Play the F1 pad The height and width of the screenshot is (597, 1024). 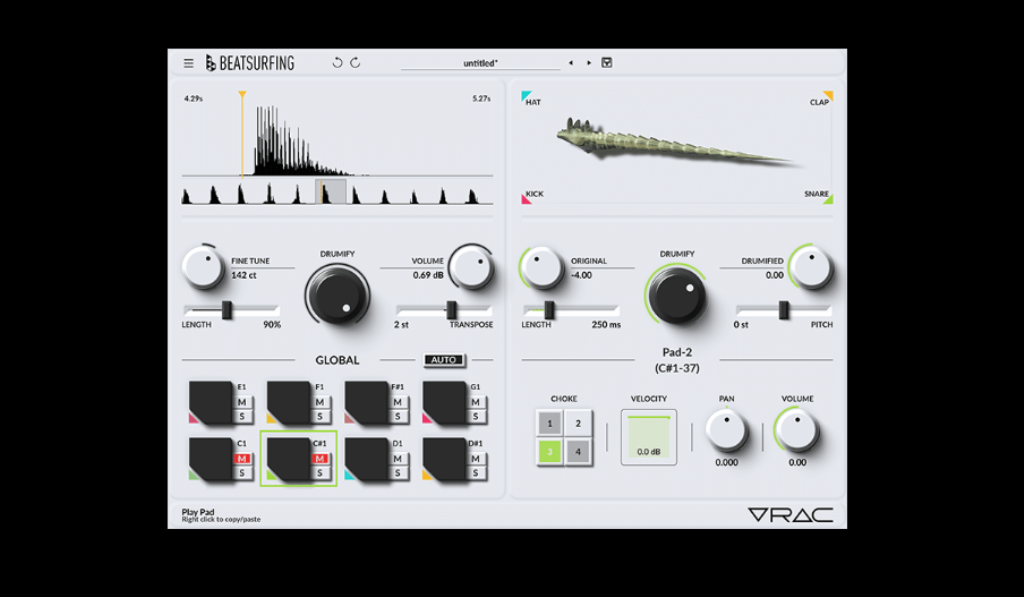(x=289, y=402)
